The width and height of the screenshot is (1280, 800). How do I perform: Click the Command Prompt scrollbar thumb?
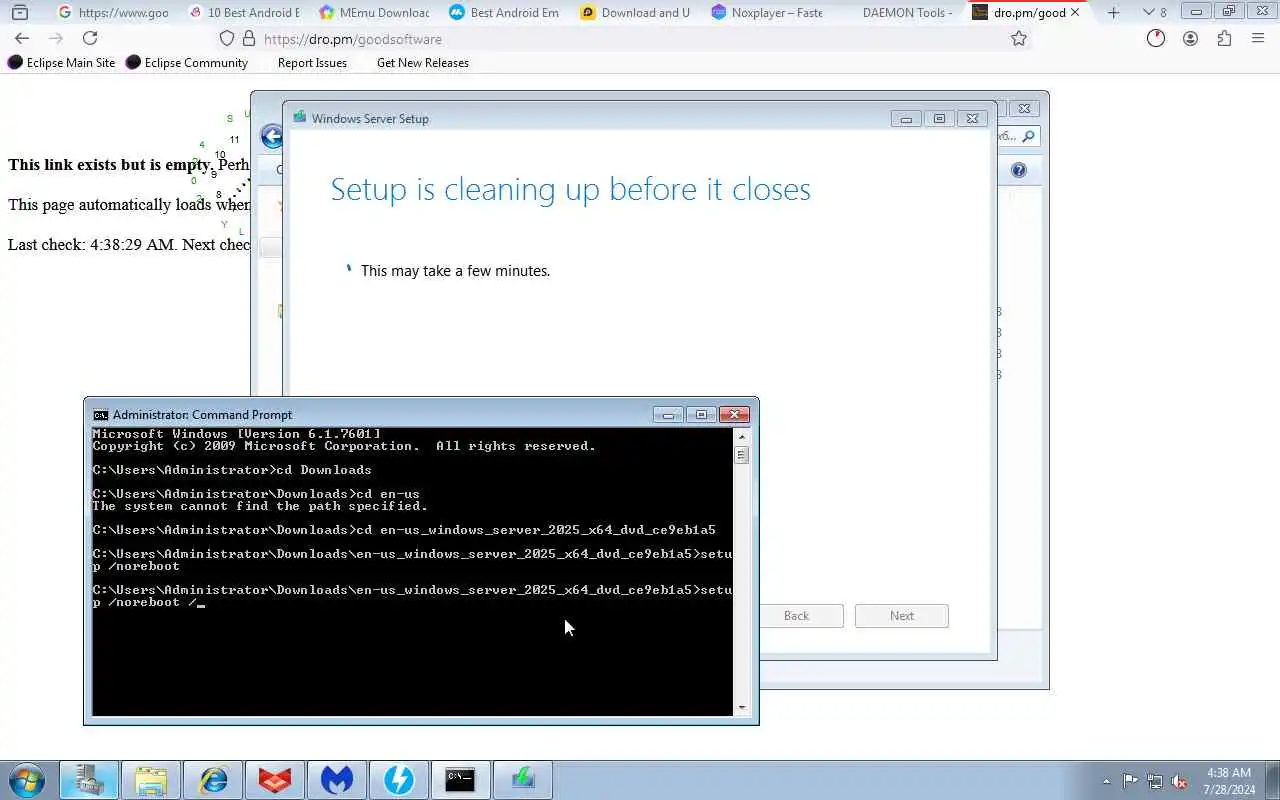742,455
